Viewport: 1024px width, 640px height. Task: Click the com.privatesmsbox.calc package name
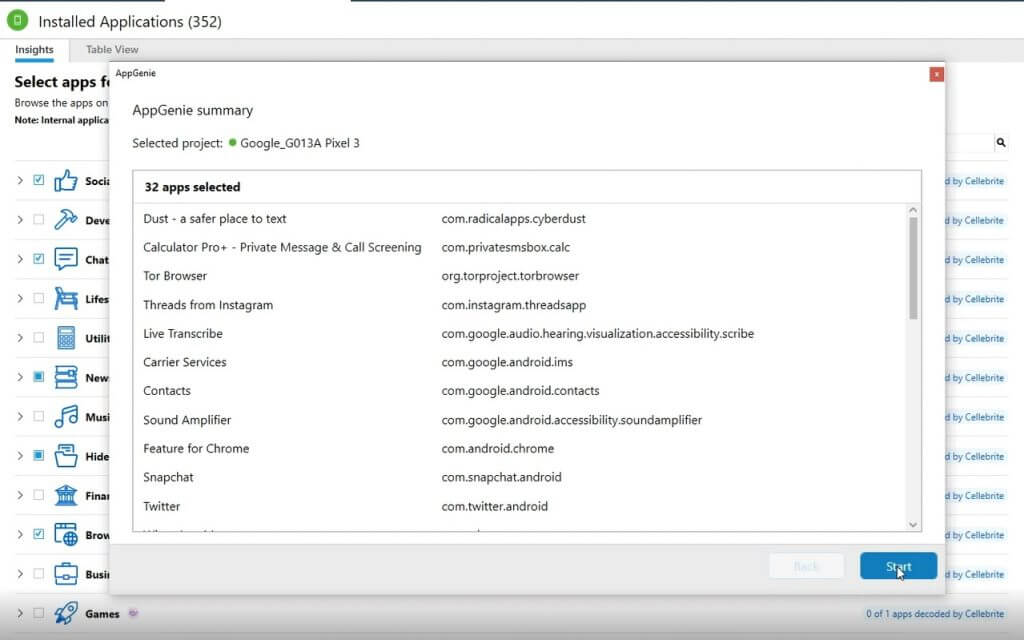click(505, 248)
